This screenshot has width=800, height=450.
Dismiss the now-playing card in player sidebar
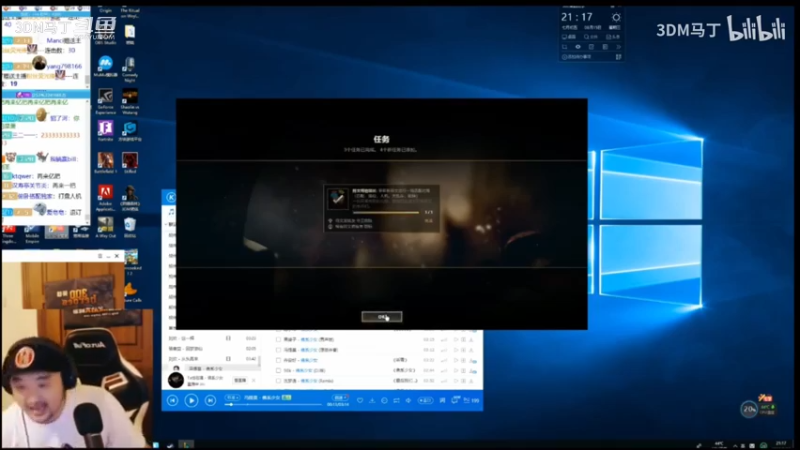point(254,380)
